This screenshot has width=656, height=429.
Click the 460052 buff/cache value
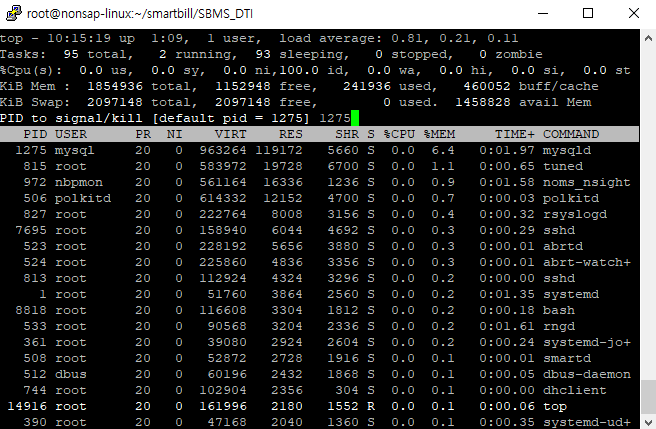pos(487,86)
